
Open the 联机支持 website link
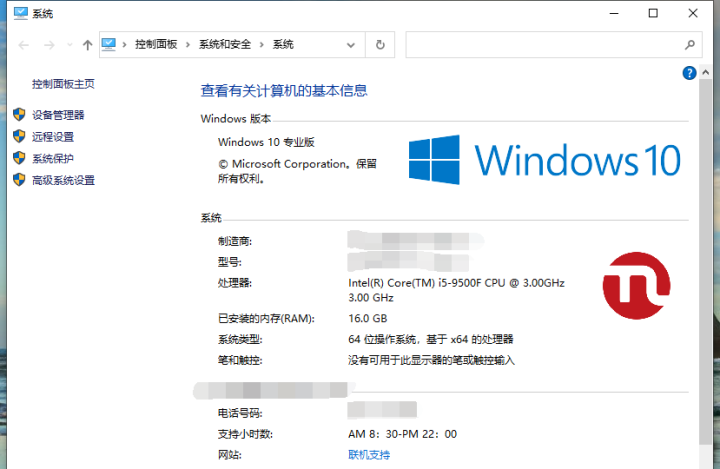(369, 455)
